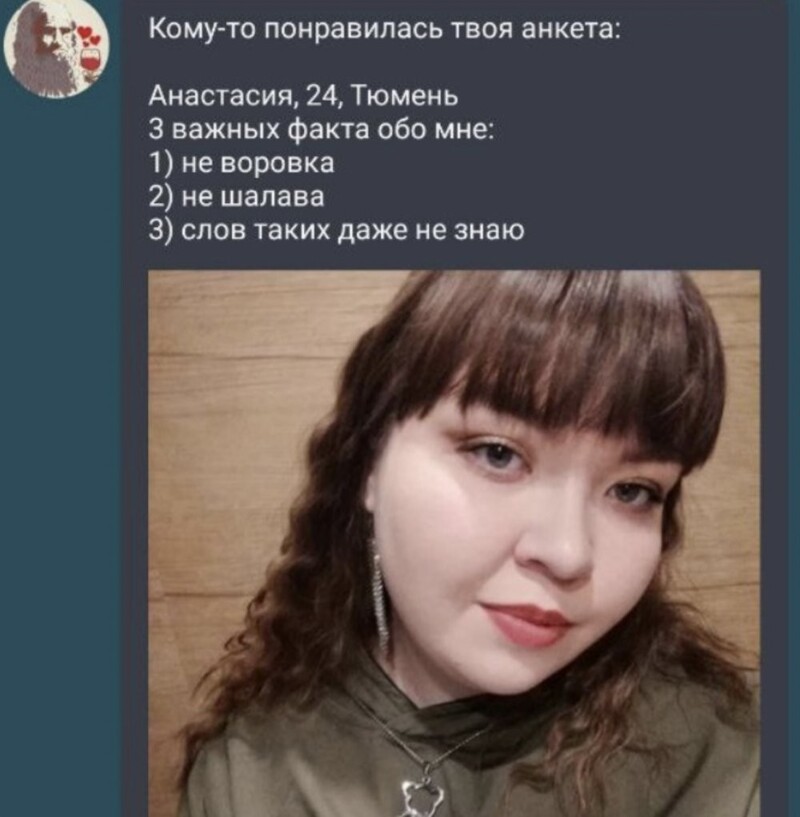Select the line 'Кому-то понравилась твоя анкета:'
This screenshot has height=817, width=800.
tap(384, 30)
